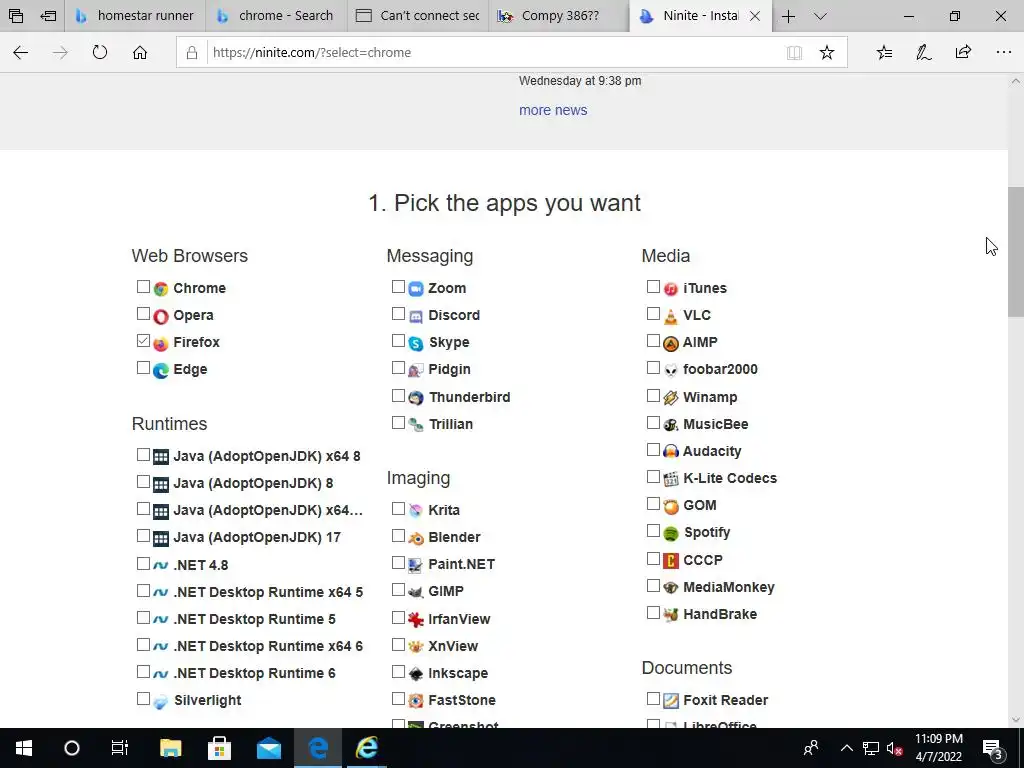The image size is (1024, 768).
Task: Click the page vertical scrollbar thumb
Action: click(x=1016, y=251)
